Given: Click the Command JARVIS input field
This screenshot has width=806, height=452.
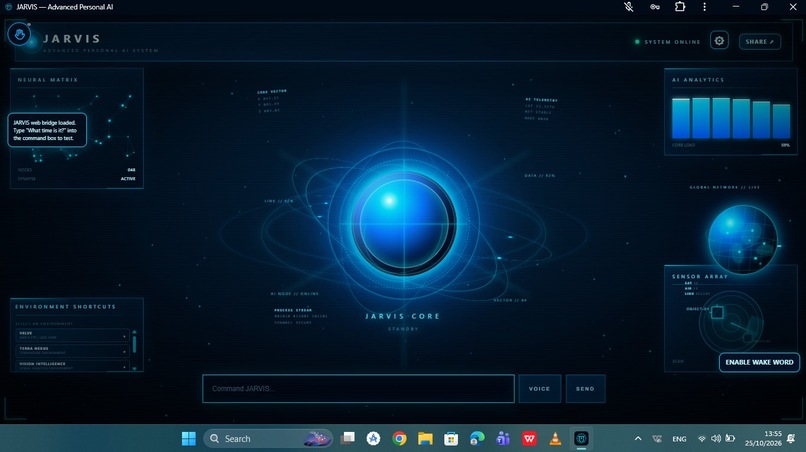Looking at the screenshot, I should pos(358,389).
